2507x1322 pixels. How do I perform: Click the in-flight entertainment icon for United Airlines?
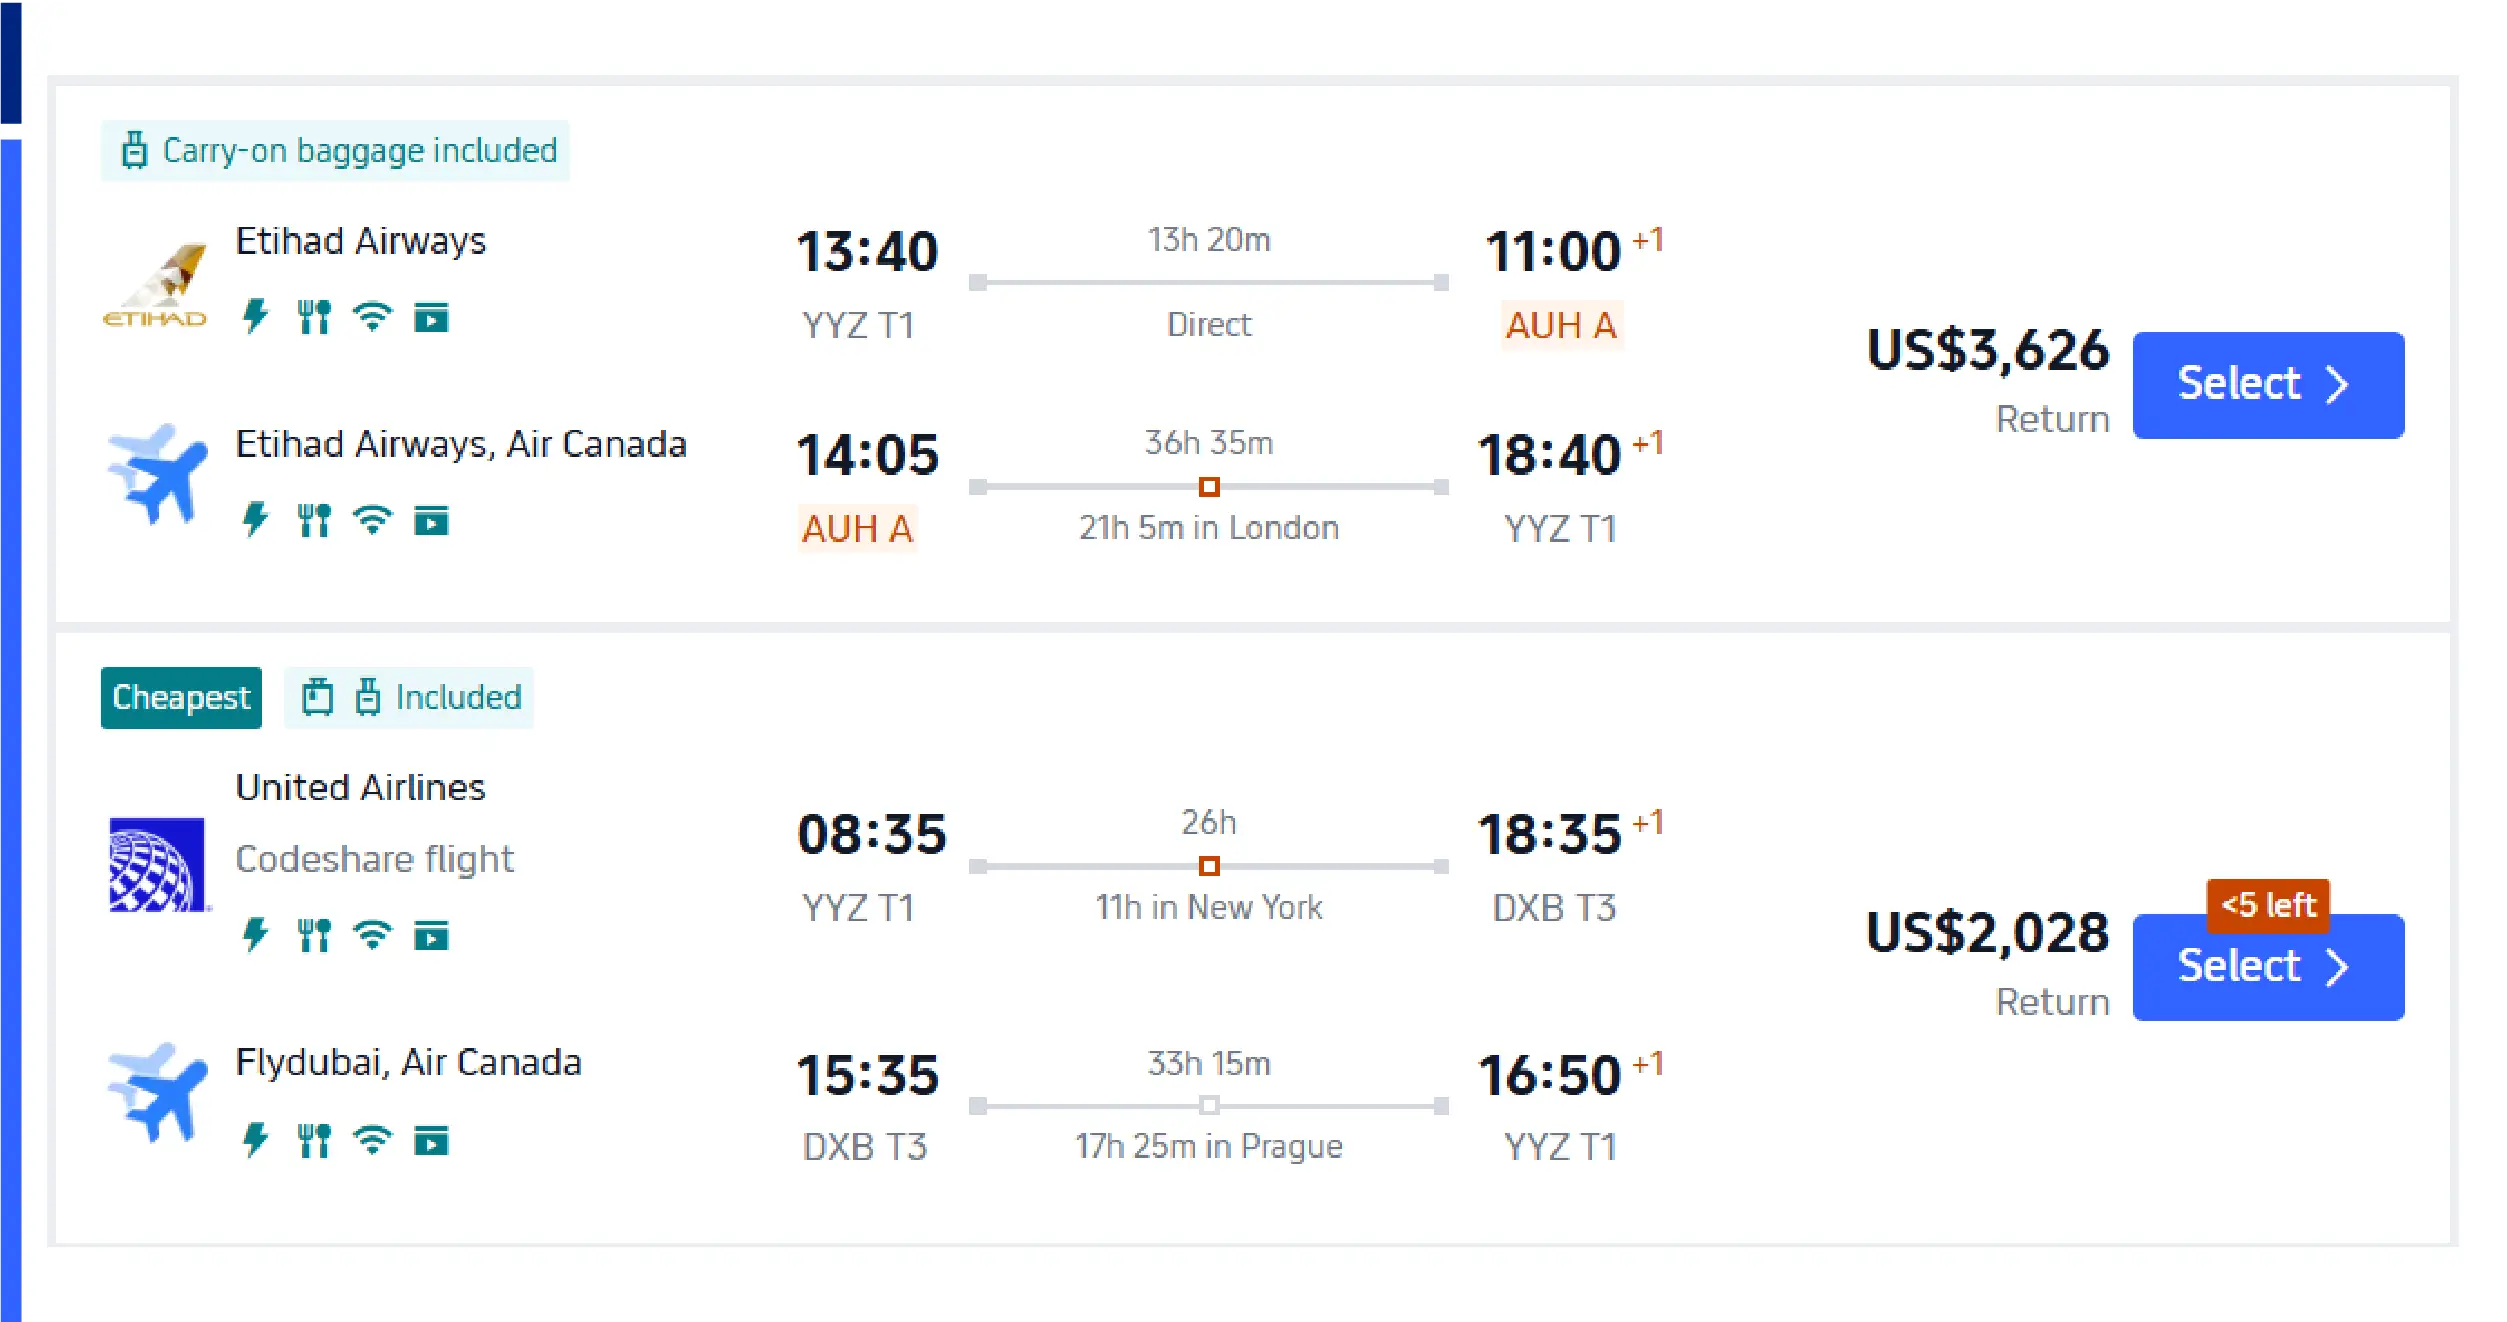(x=430, y=936)
